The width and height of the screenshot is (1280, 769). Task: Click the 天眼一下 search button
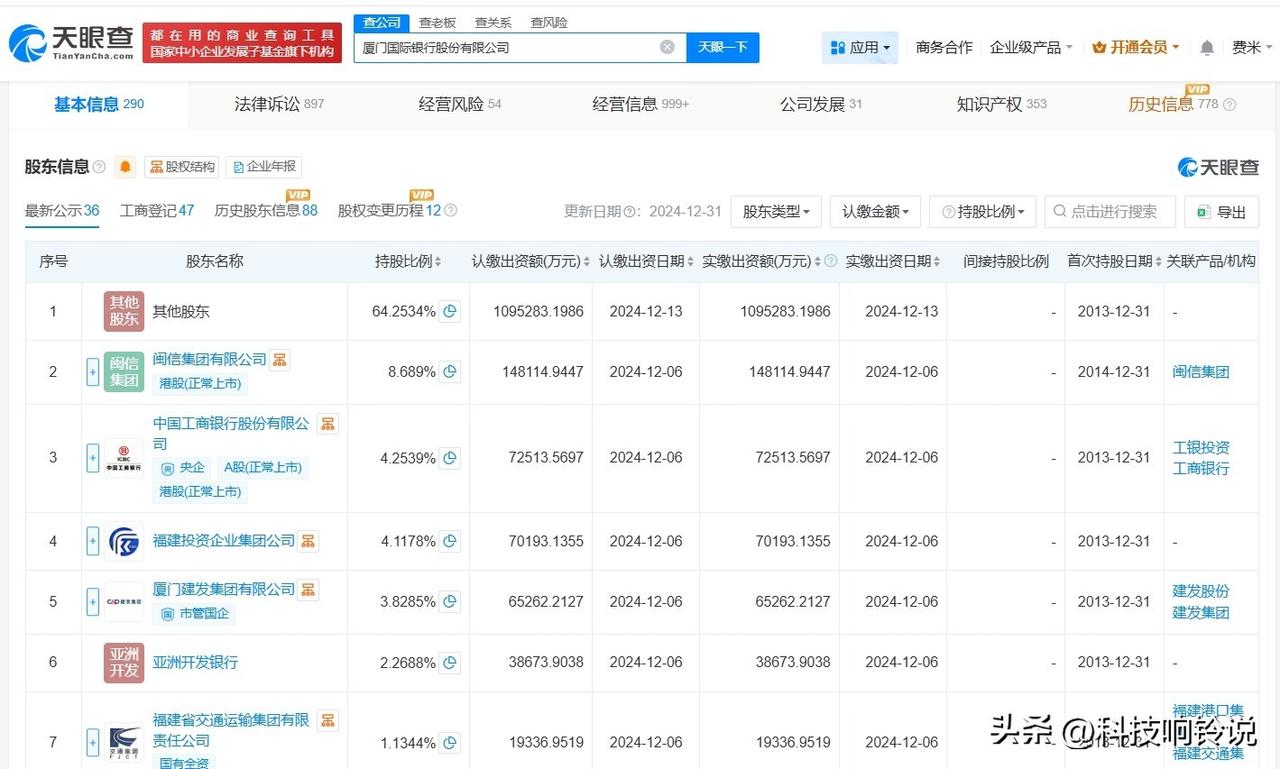click(x=723, y=47)
